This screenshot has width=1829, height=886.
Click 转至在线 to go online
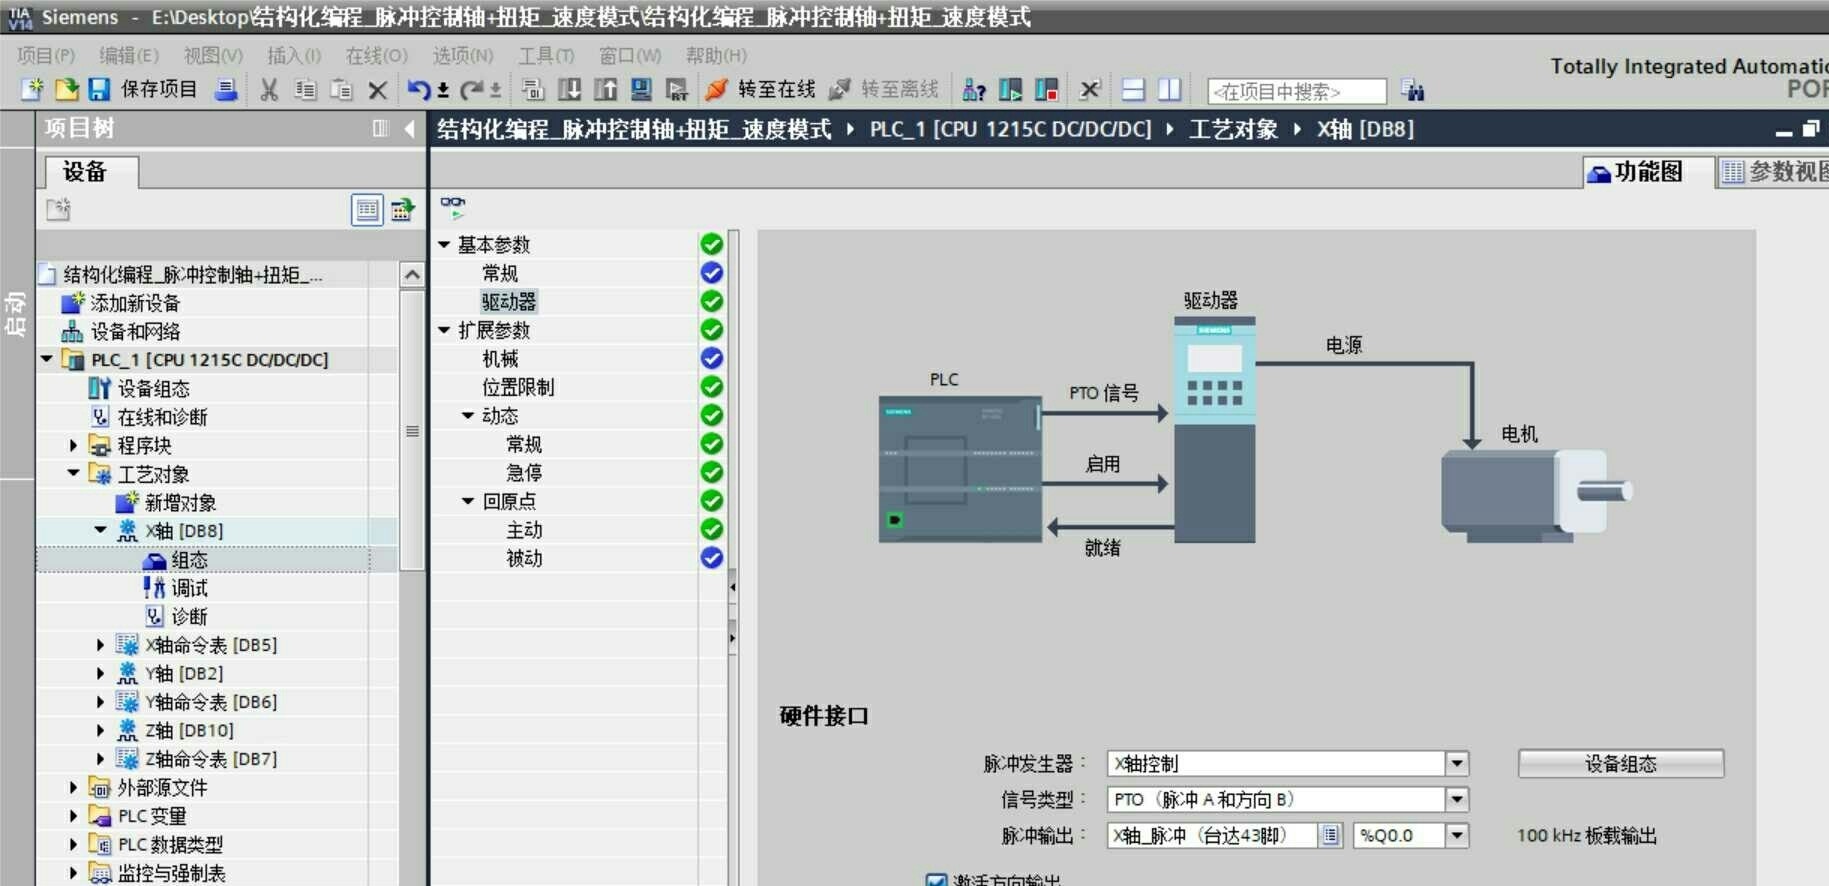pos(761,90)
